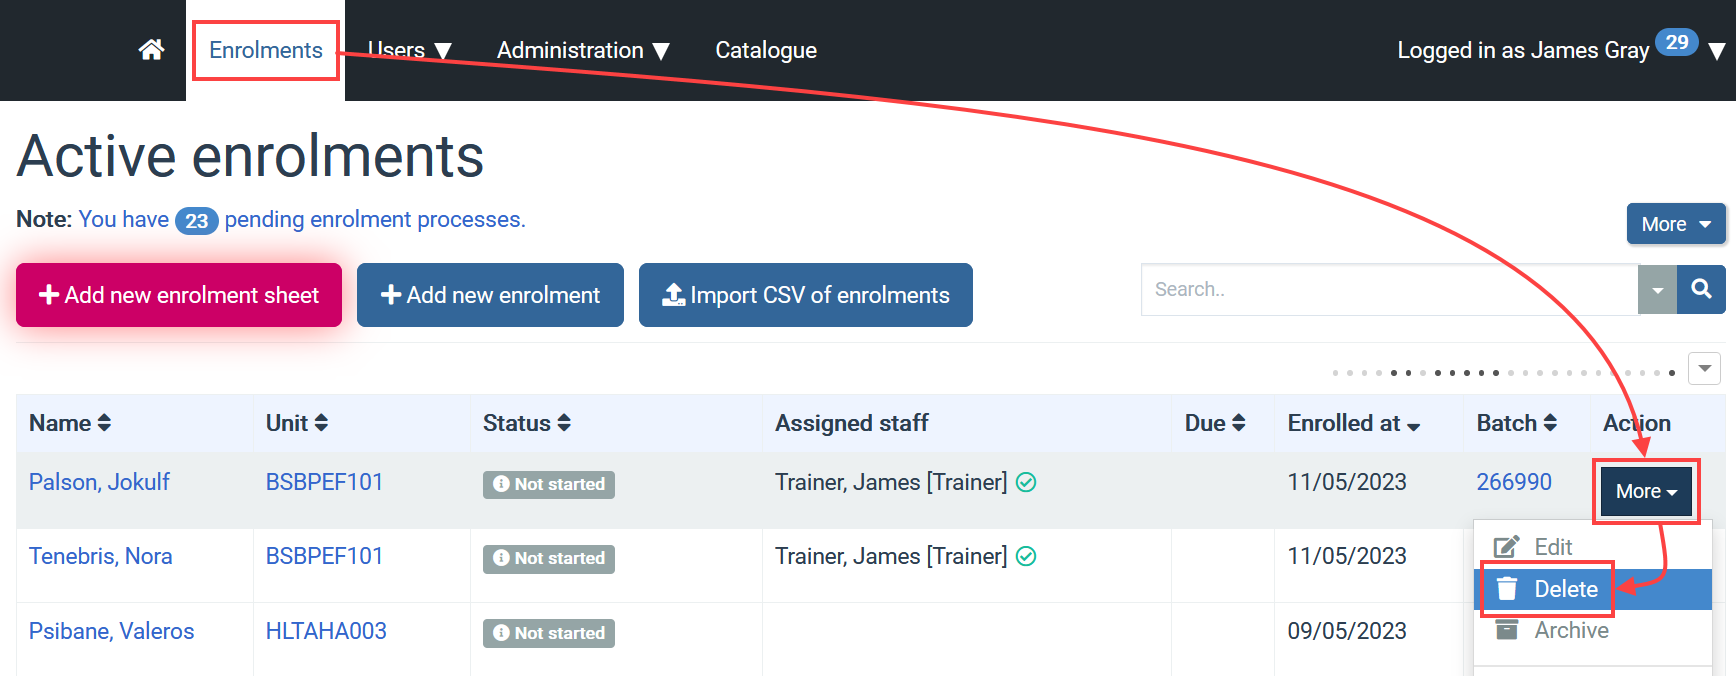Click the search magnifier button
Screen dimensions: 1736x676
tap(1700, 290)
